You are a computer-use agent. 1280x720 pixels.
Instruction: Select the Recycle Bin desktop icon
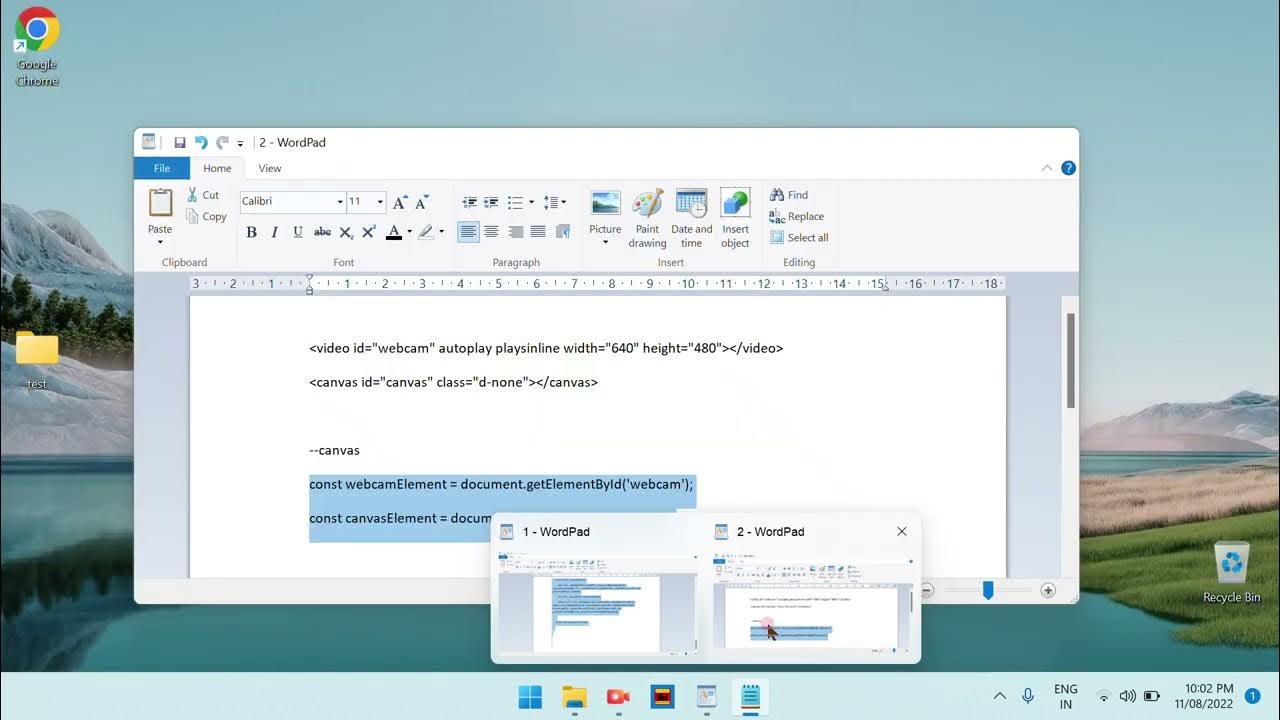coord(1231,572)
